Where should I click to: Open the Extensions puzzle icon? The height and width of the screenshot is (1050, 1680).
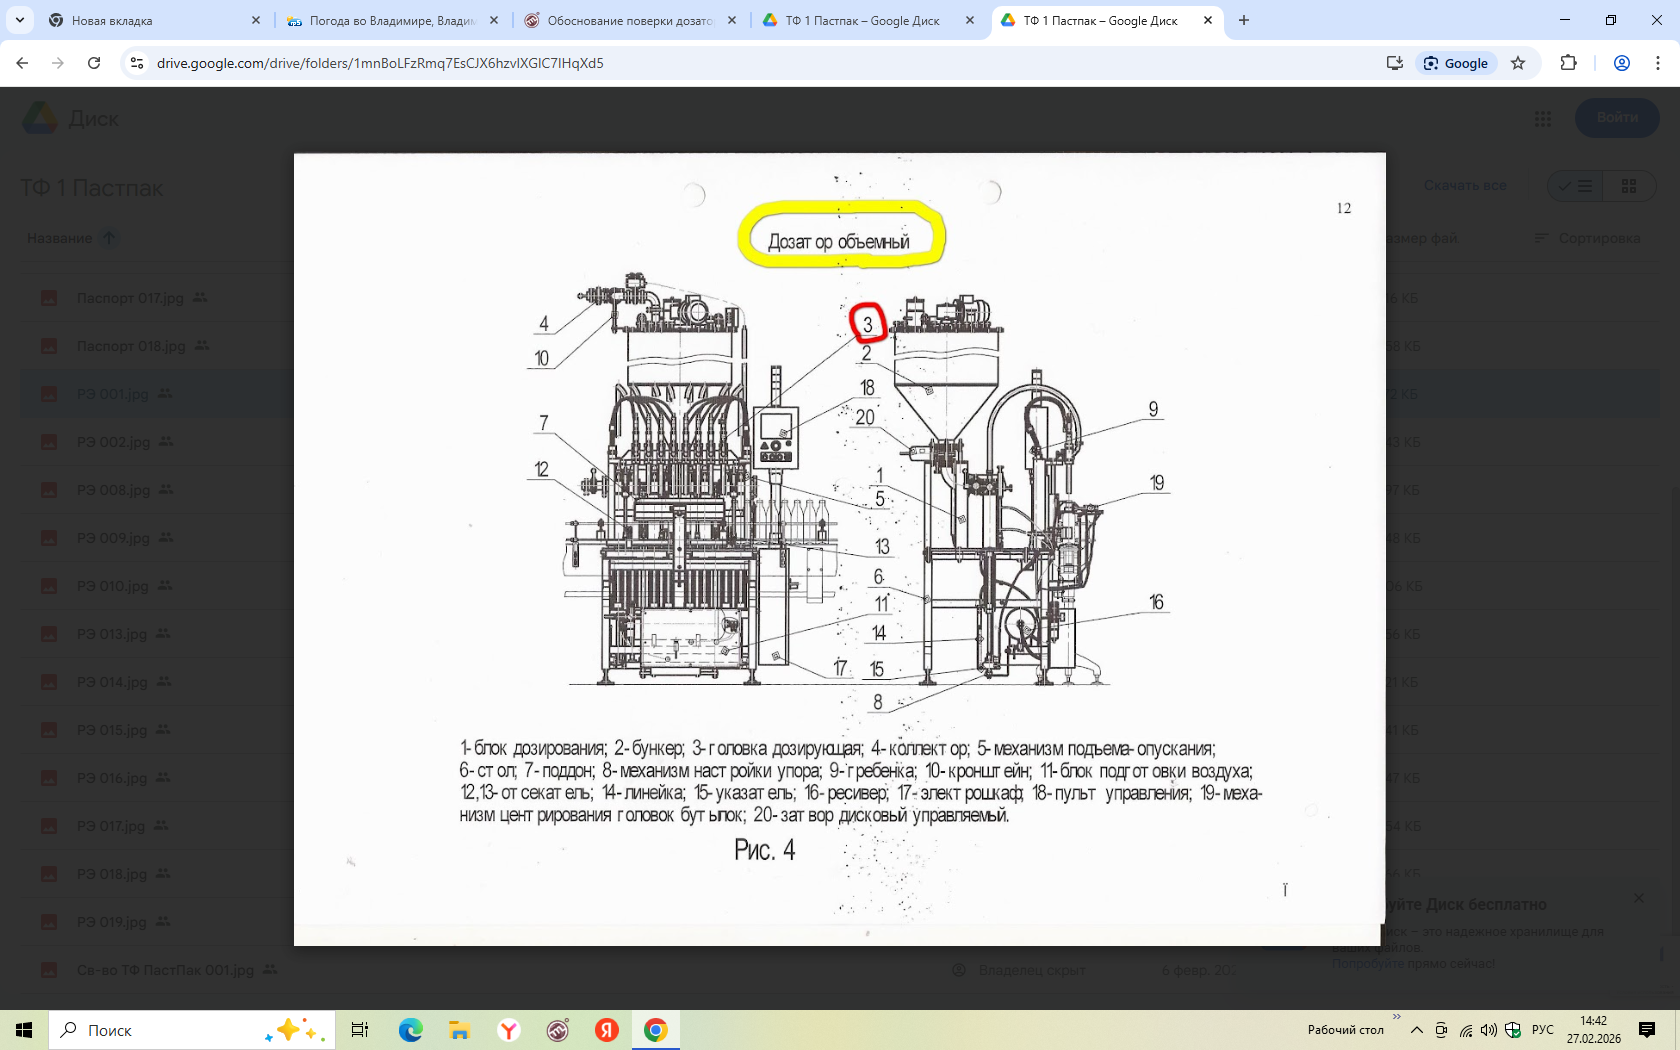pyautogui.click(x=1568, y=63)
